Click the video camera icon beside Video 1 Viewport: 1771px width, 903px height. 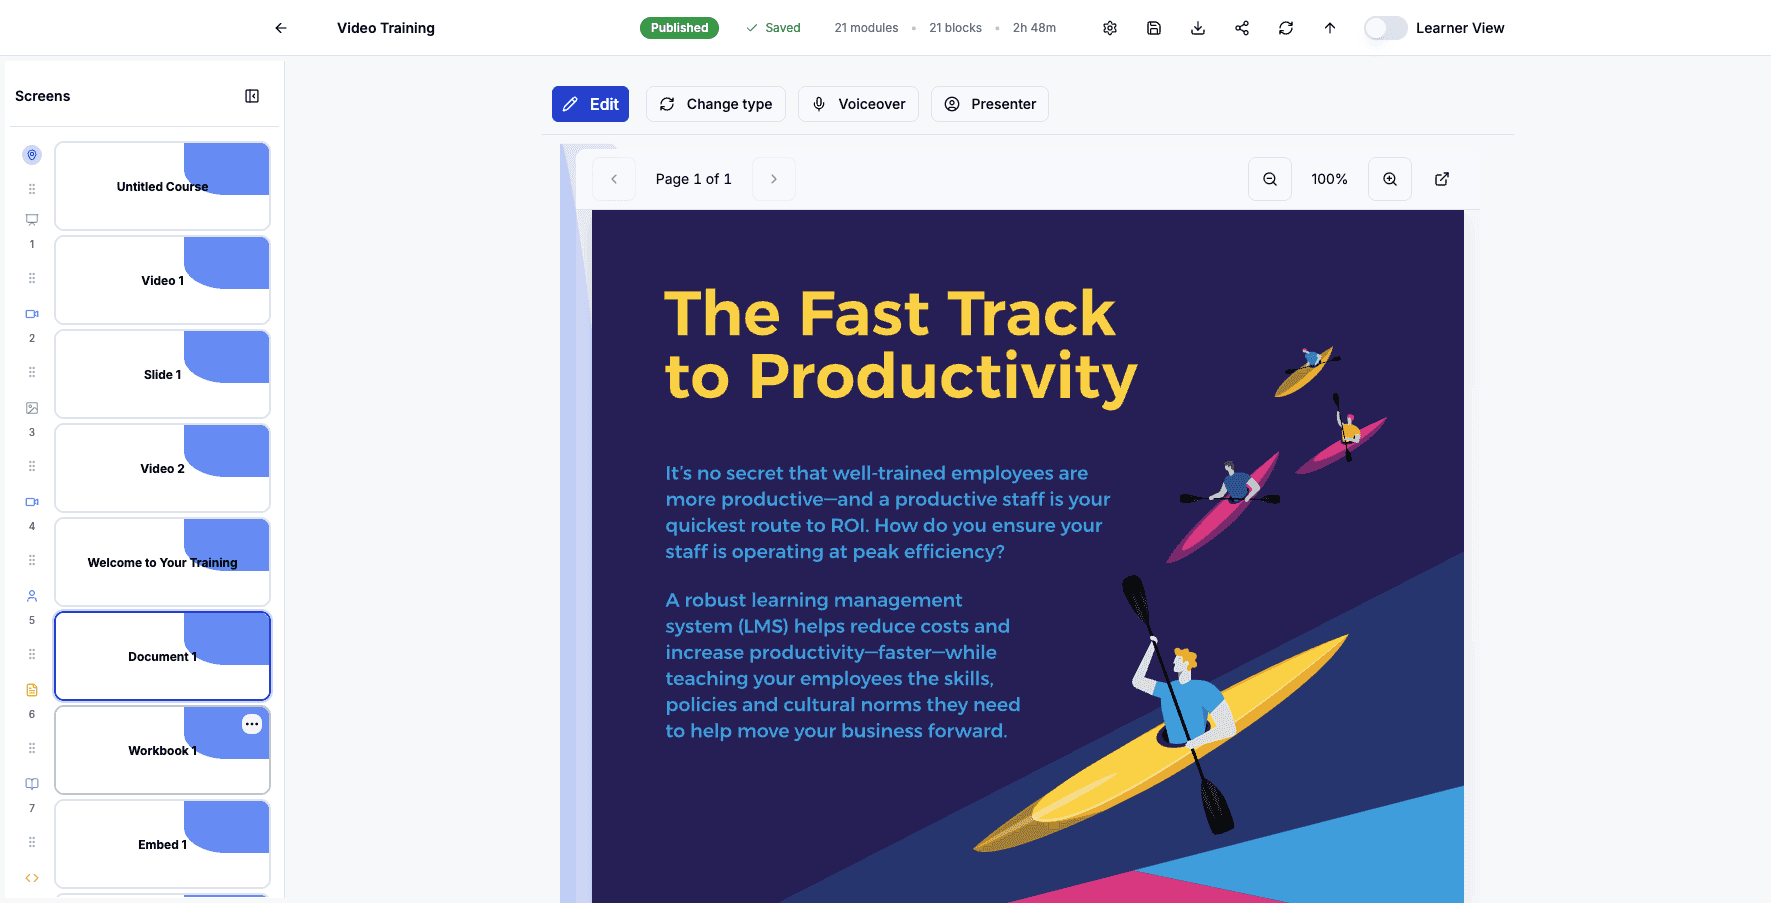[31, 313]
